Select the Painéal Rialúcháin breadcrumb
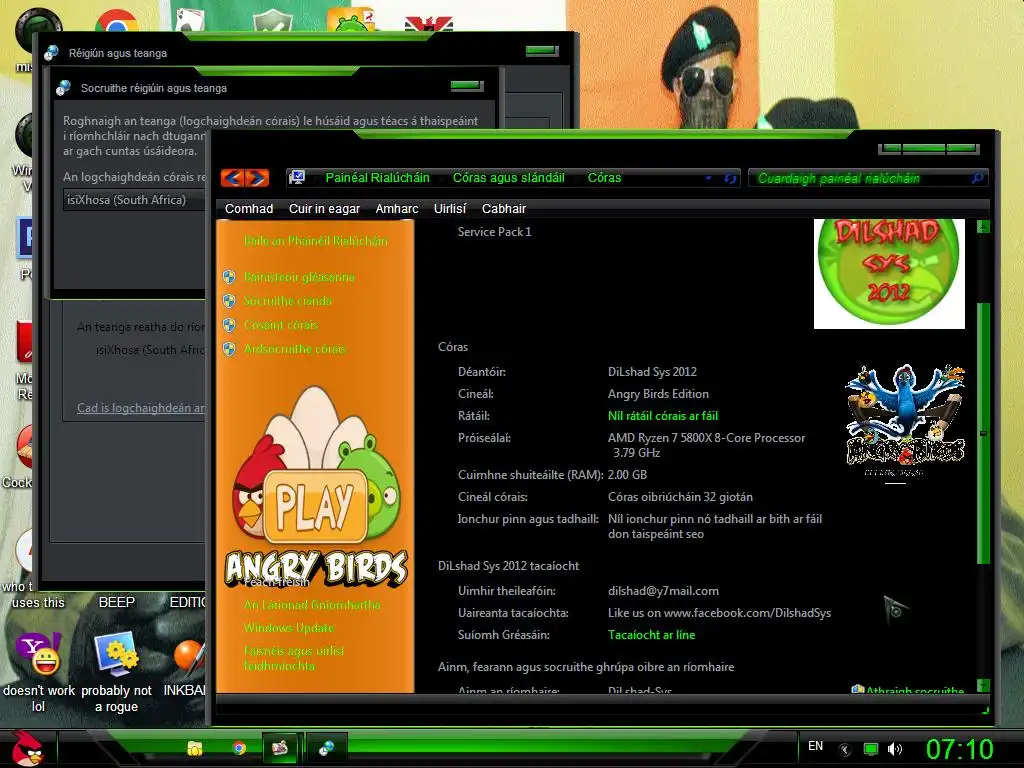 pos(377,178)
